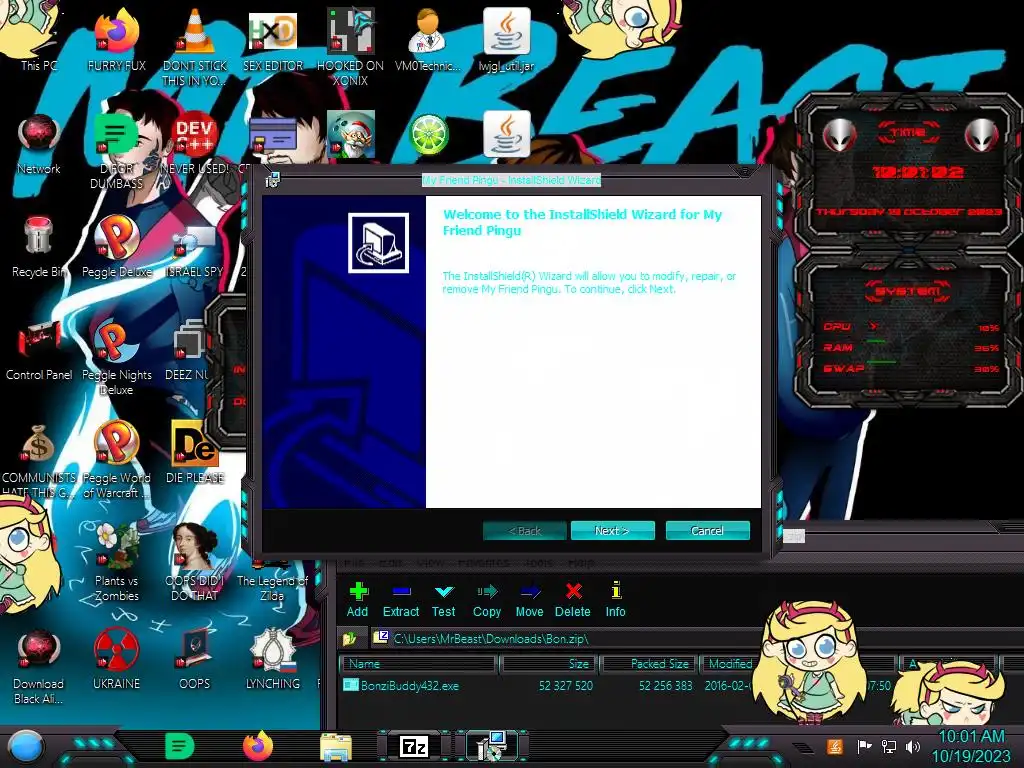Viewport: 1024px width, 768px height.
Task: Click the Back button in InstallShield Wizard
Action: pyautogui.click(x=524, y=530)
